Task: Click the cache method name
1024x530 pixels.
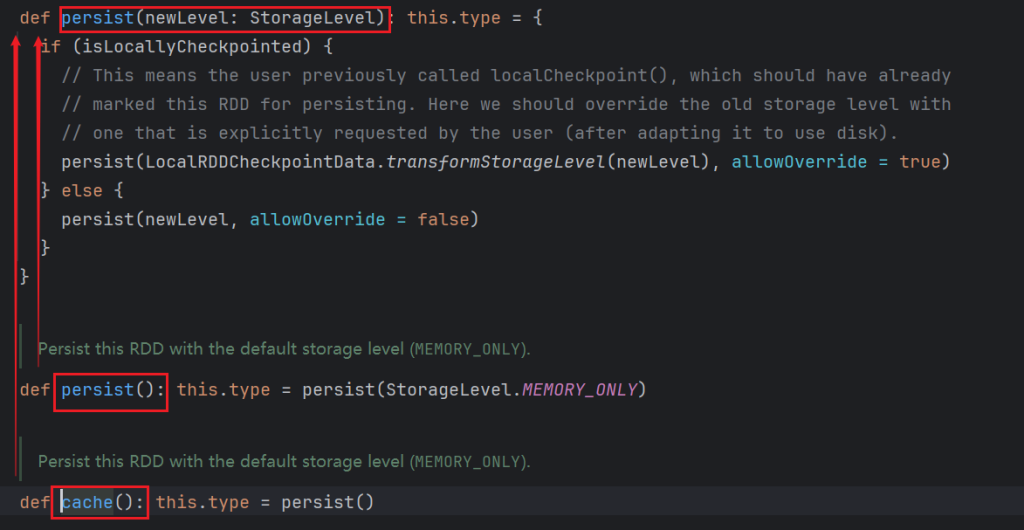Action: pos(87,502)
